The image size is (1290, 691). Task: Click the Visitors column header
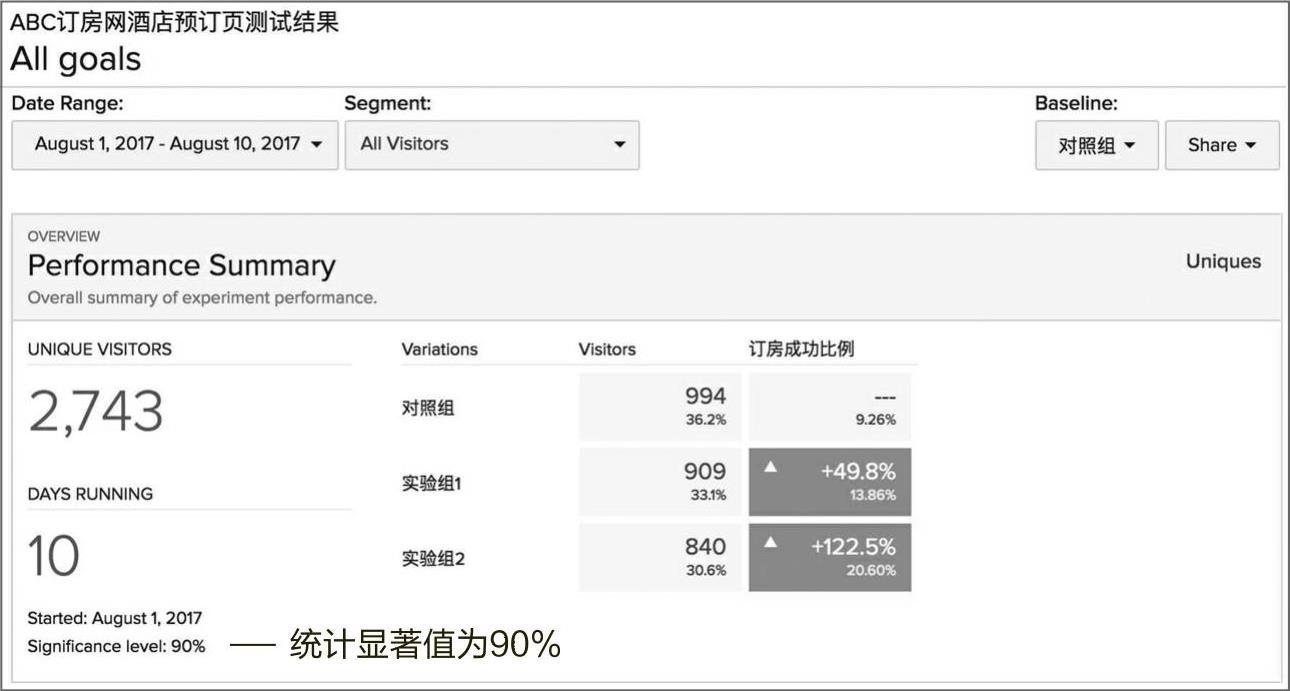(606, 349)
